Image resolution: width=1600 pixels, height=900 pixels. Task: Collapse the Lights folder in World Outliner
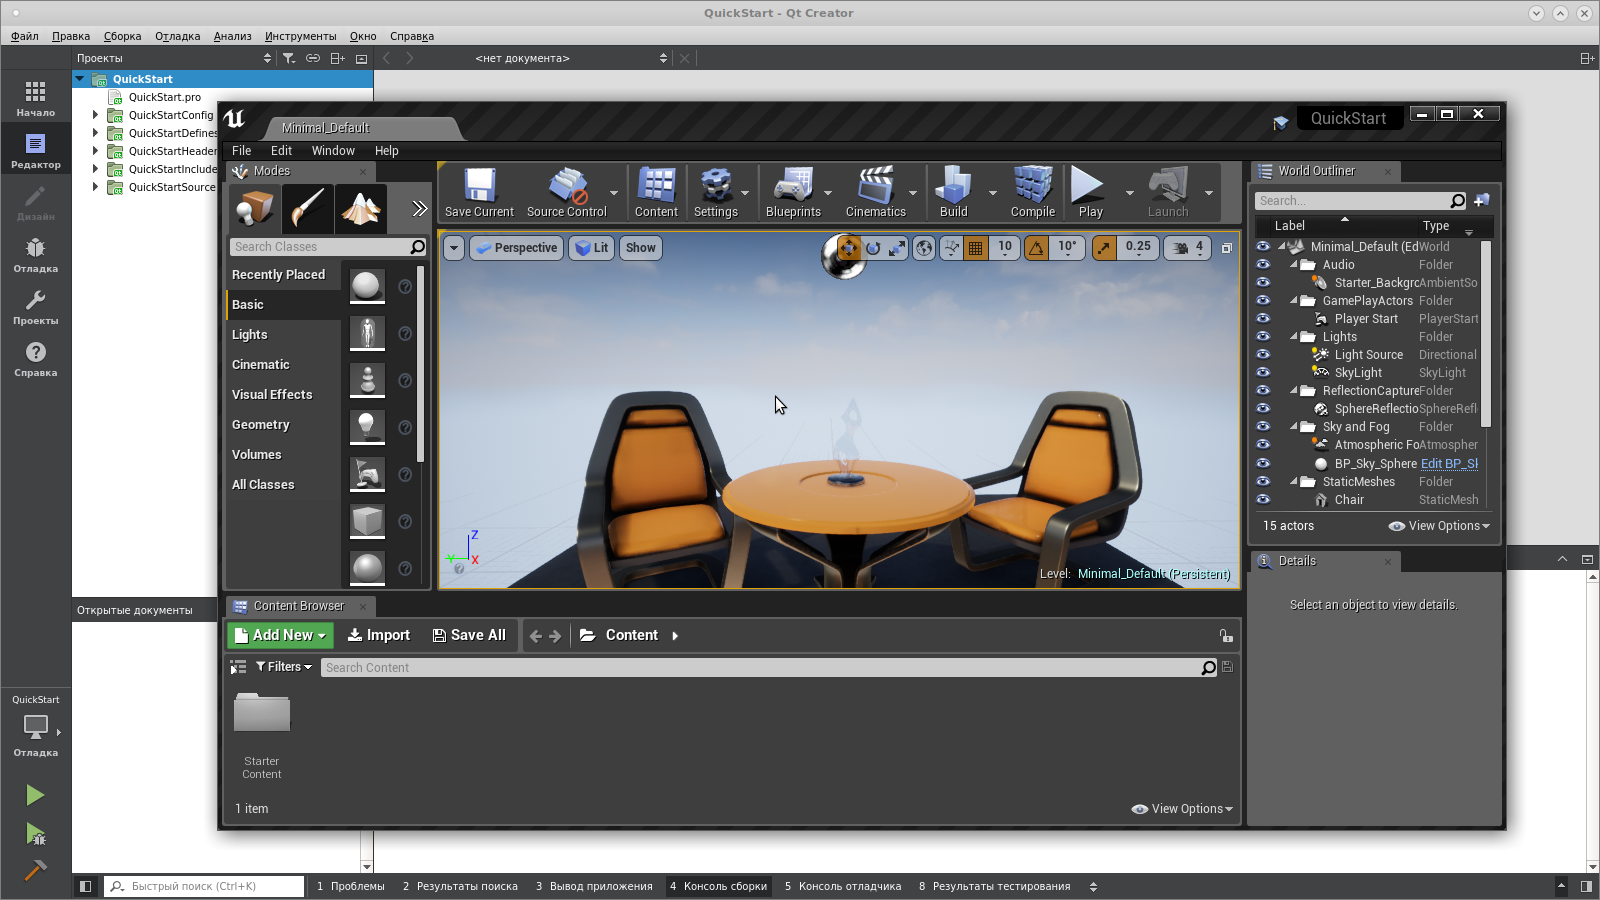(1294, 337)
